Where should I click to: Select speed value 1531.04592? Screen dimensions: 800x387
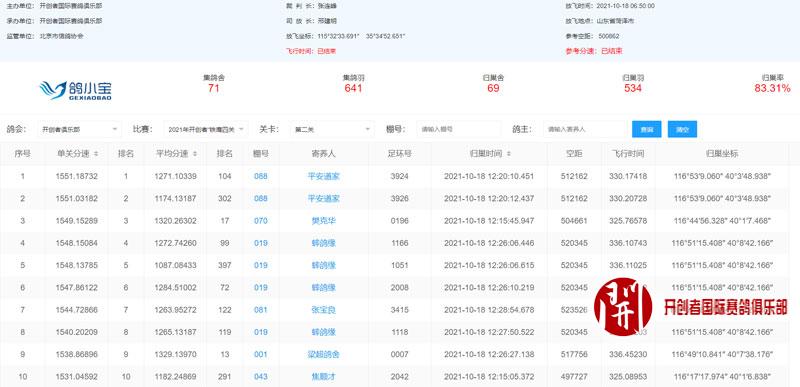point(77,377)
